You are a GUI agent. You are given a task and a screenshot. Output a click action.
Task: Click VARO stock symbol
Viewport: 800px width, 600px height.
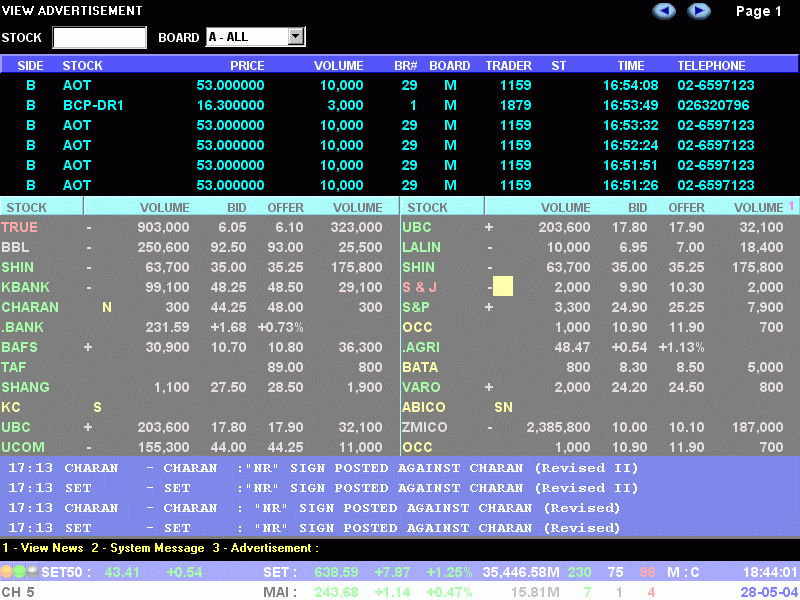coord(421,387)
